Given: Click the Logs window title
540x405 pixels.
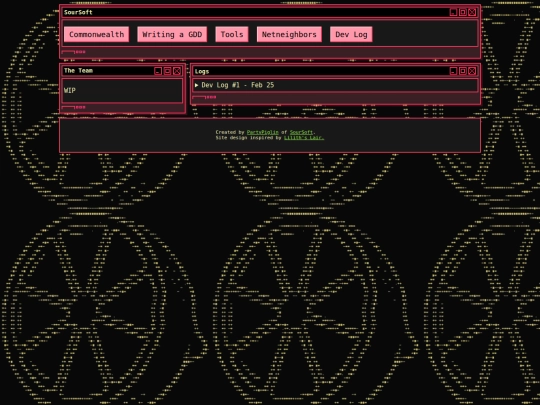Looking at the screenshot, I should pyautogui.click(x=202, y=72).
